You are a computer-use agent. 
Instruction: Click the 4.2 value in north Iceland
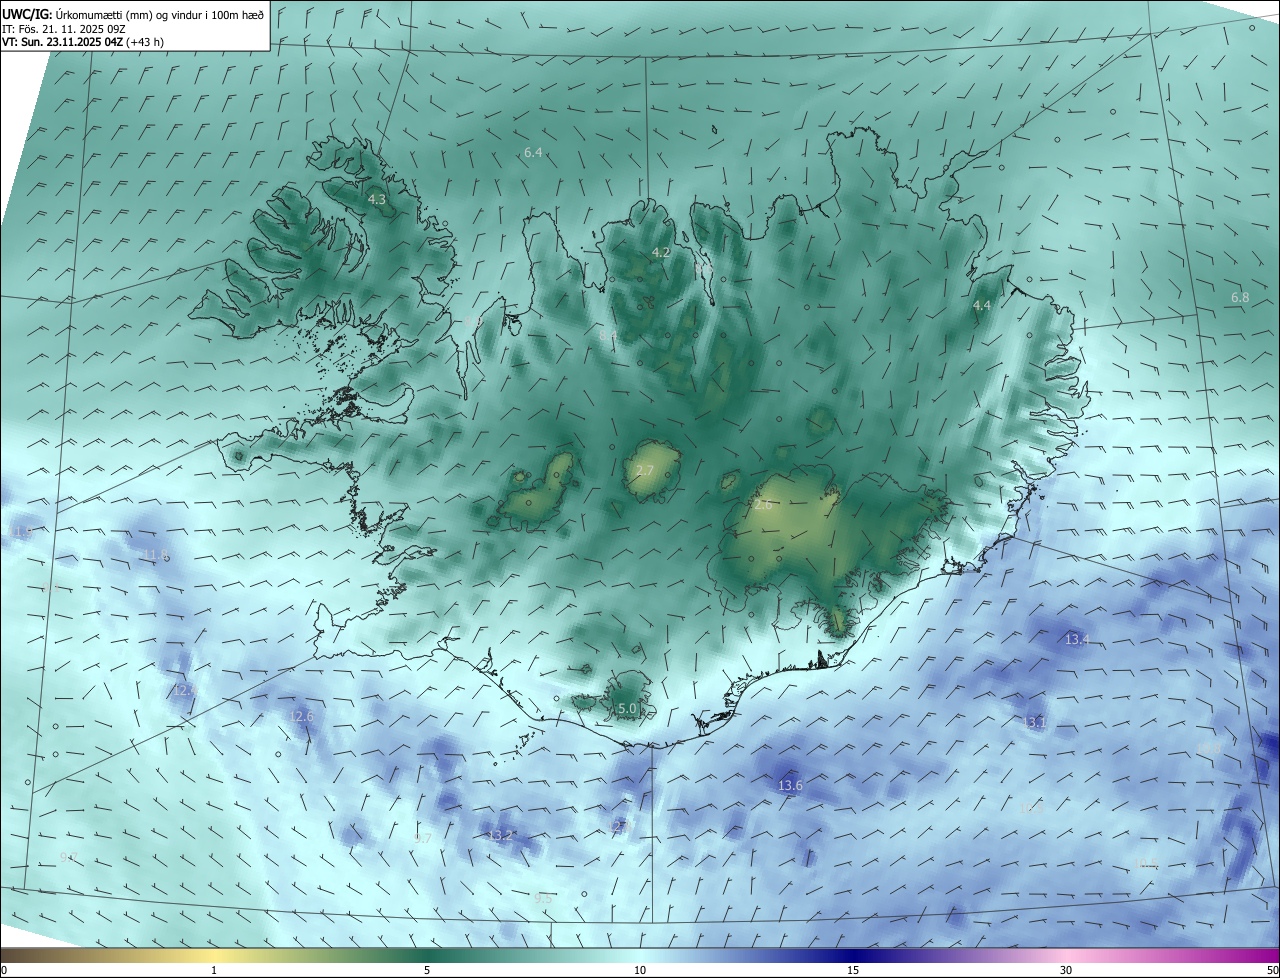coord(661,253)
